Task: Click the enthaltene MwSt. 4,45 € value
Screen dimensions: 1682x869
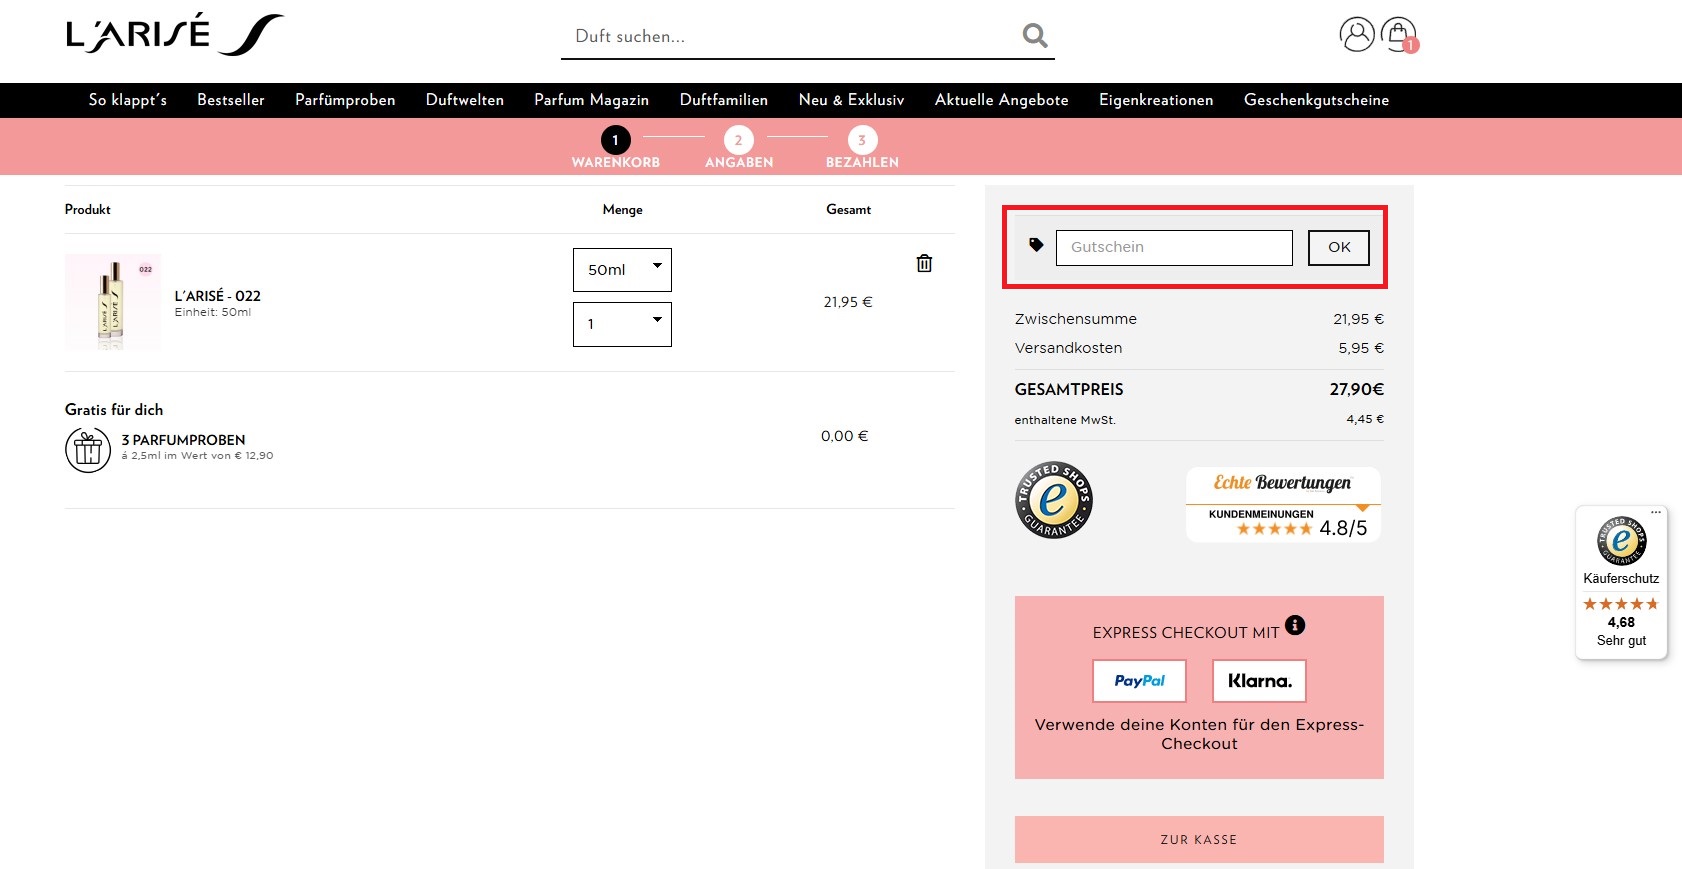Action: click(1365, 419)
